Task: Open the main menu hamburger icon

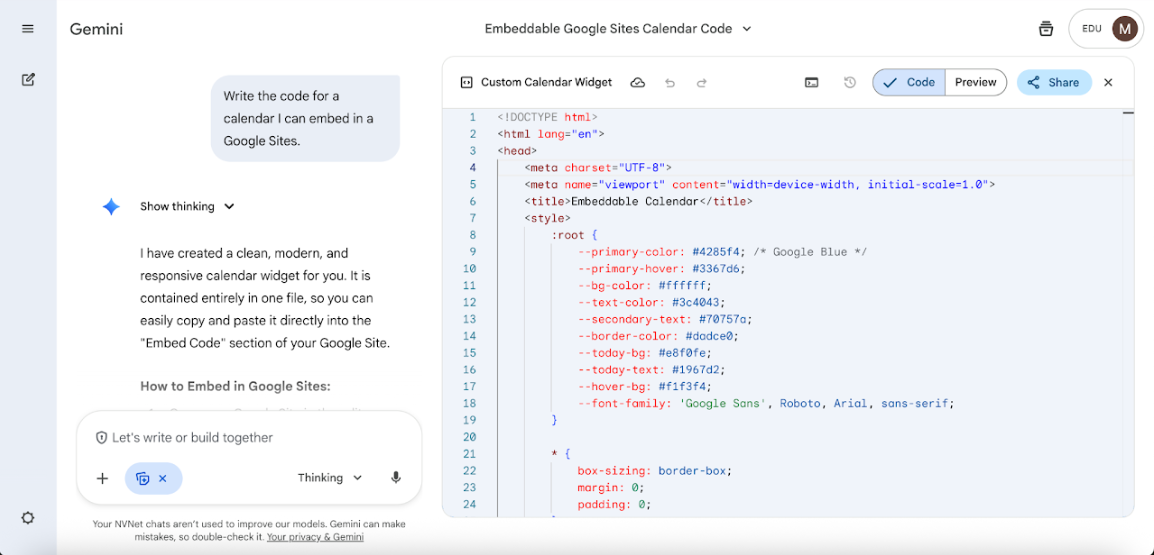Action: pos(28,29)
